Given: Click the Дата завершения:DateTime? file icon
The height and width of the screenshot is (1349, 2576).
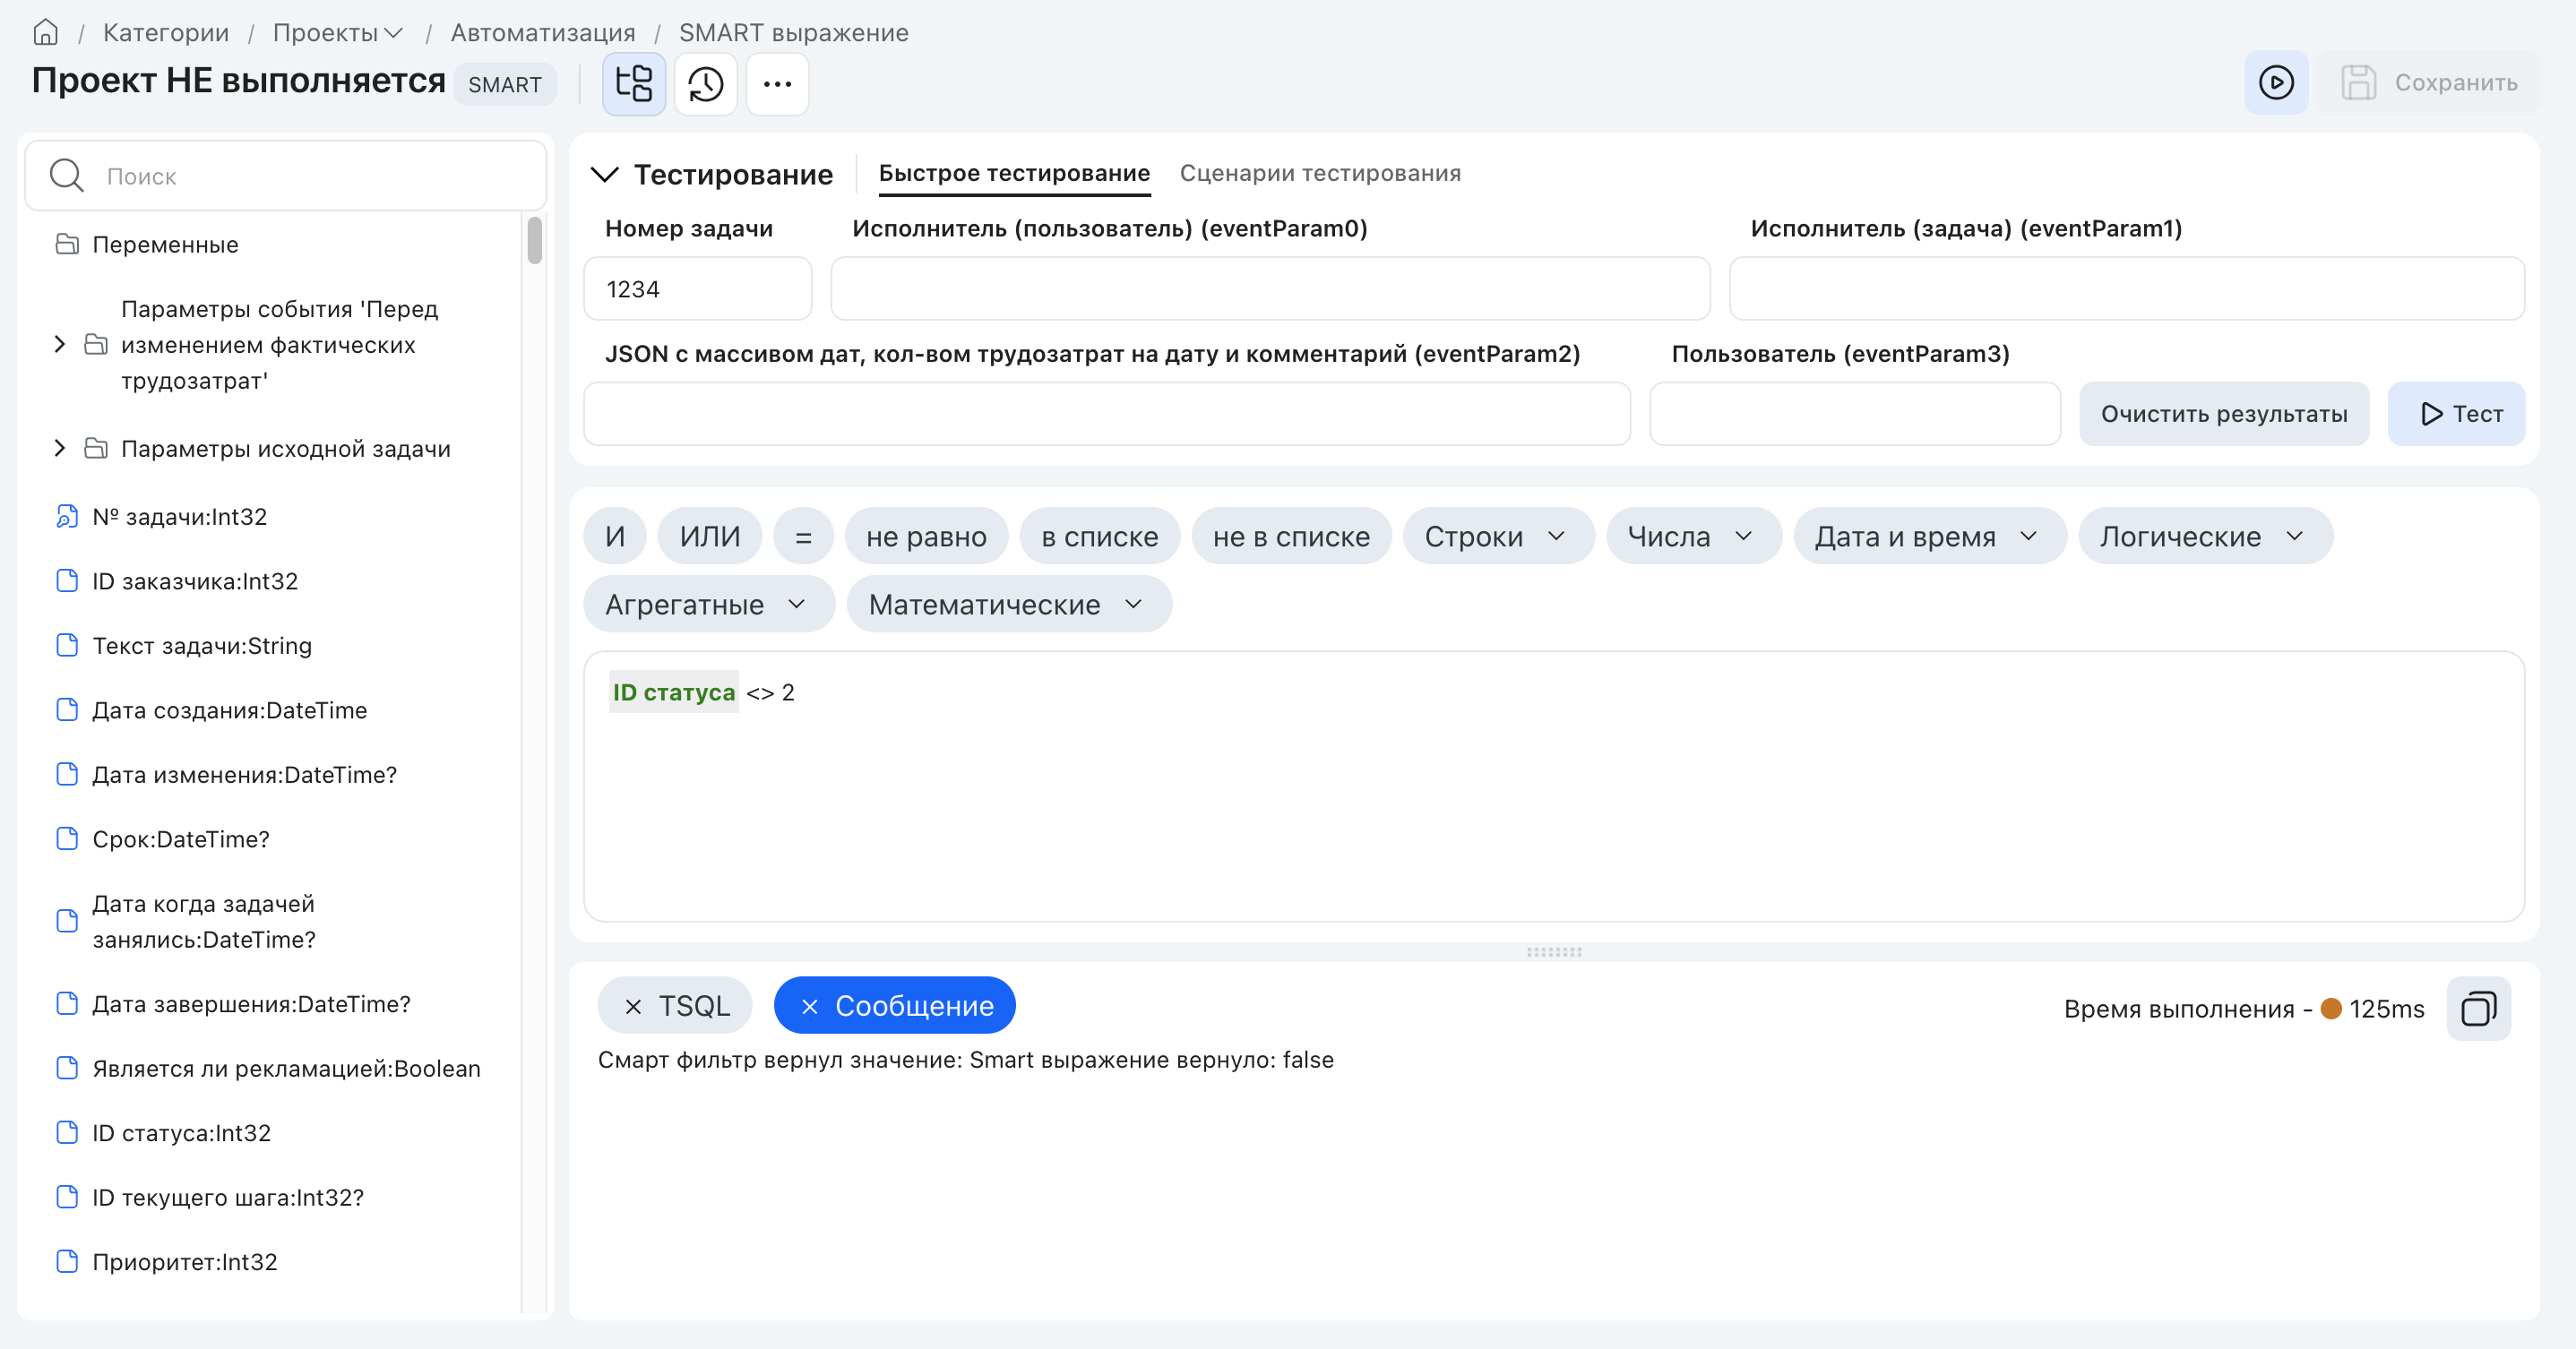Looking at the screenshot, I should point(67,1003).
